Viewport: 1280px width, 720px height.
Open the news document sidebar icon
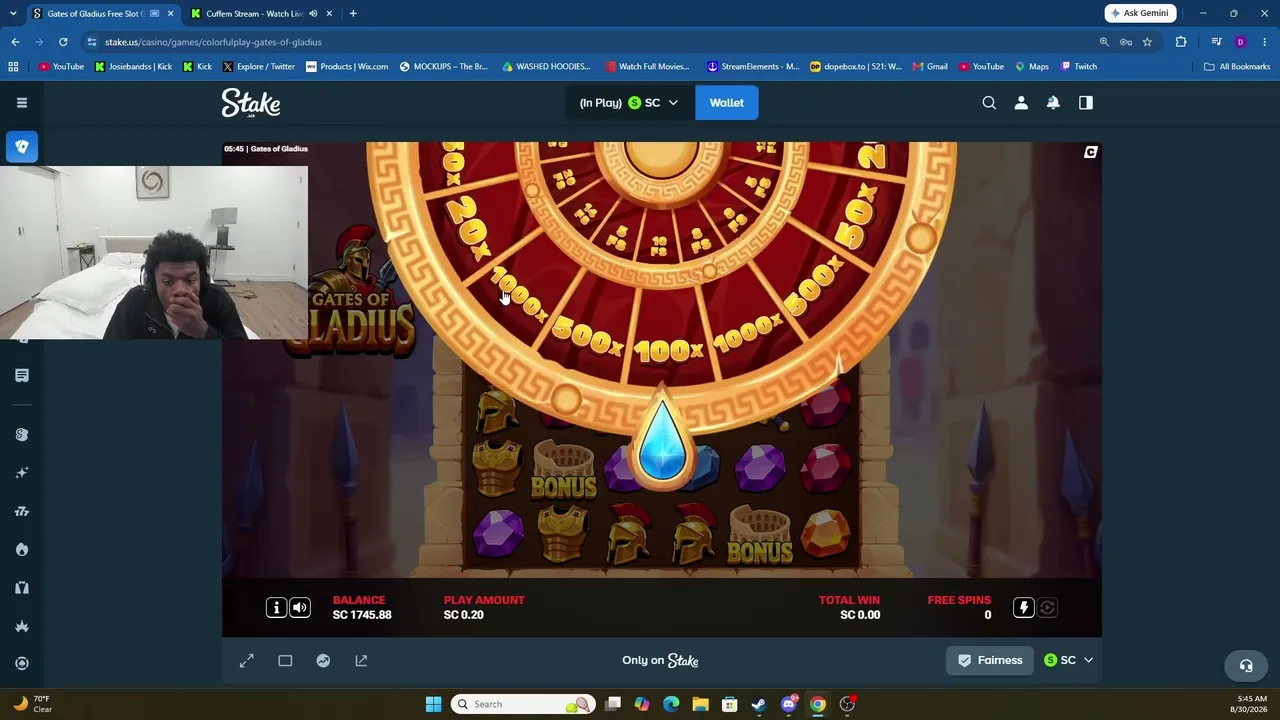coord(21,375)
